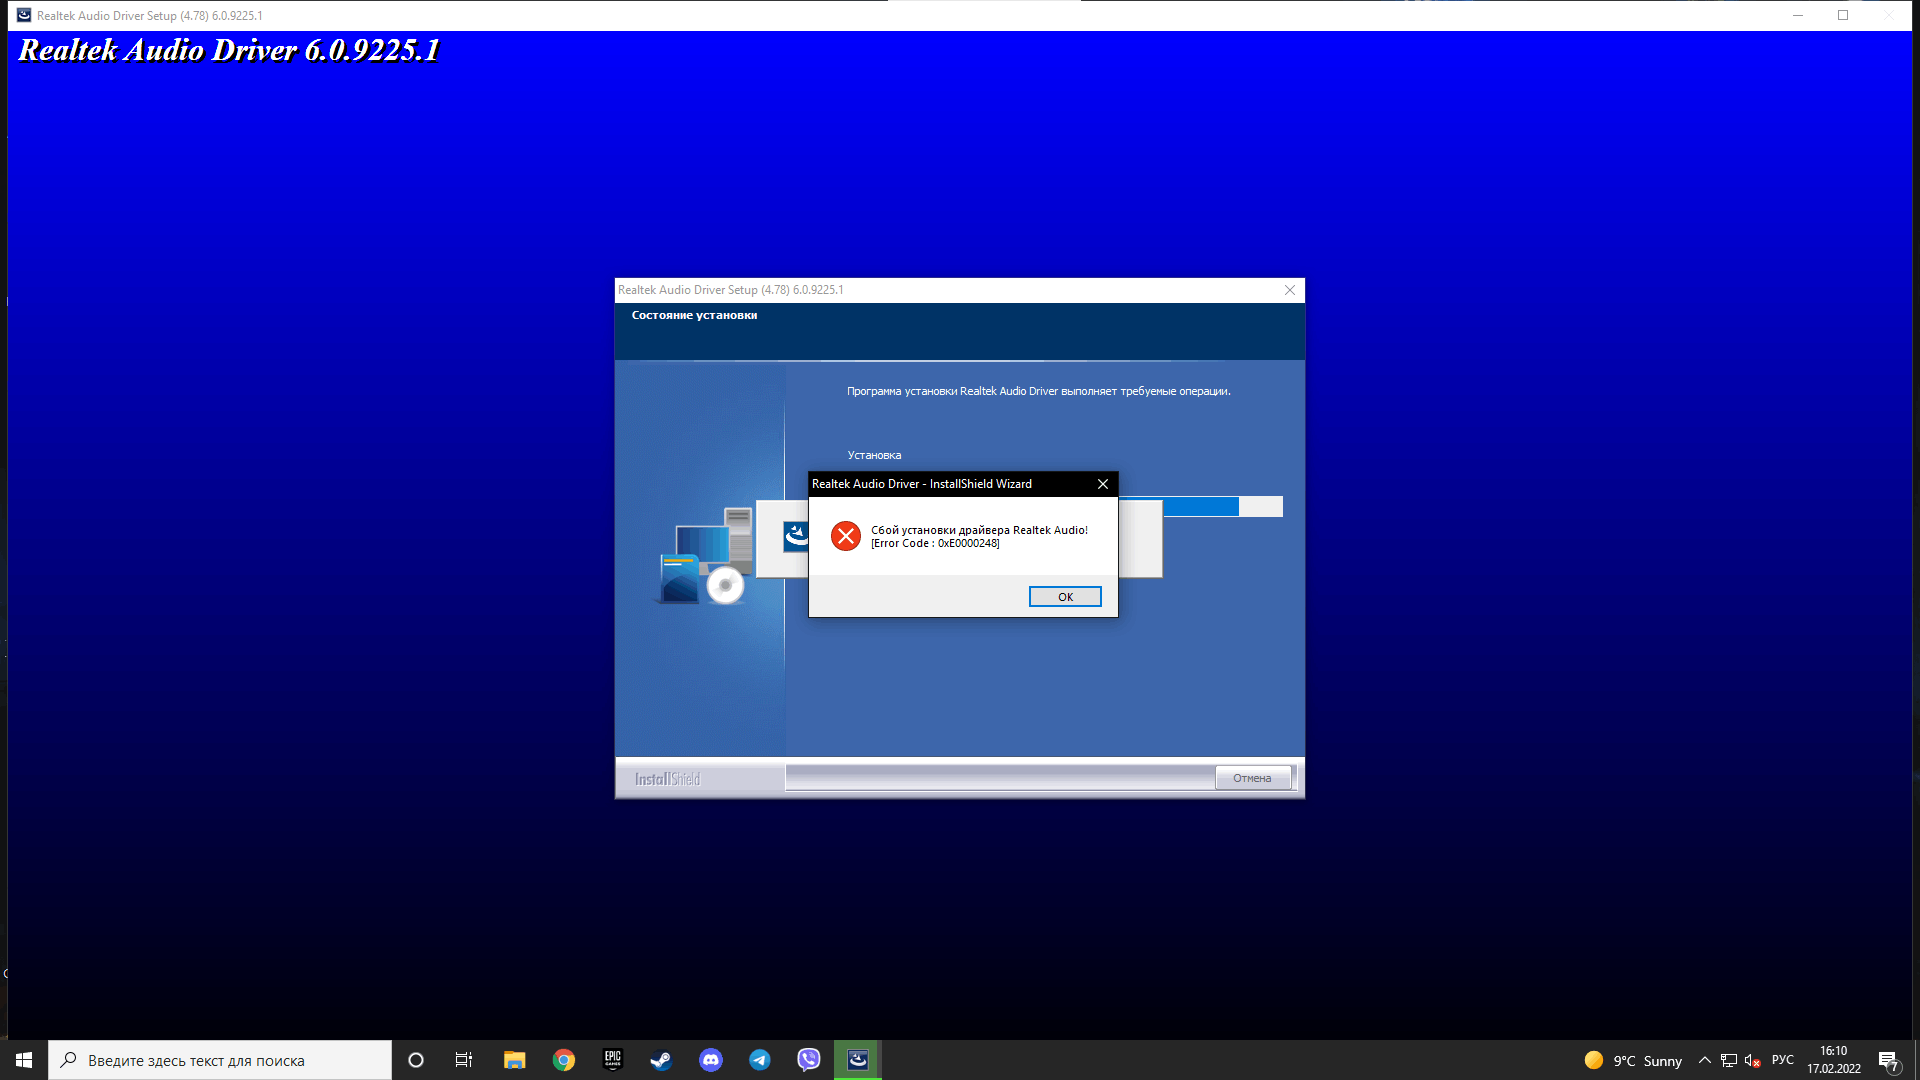Open Task View on the taskbar
The image size is (1920, 1080).
coord(464,1060)
